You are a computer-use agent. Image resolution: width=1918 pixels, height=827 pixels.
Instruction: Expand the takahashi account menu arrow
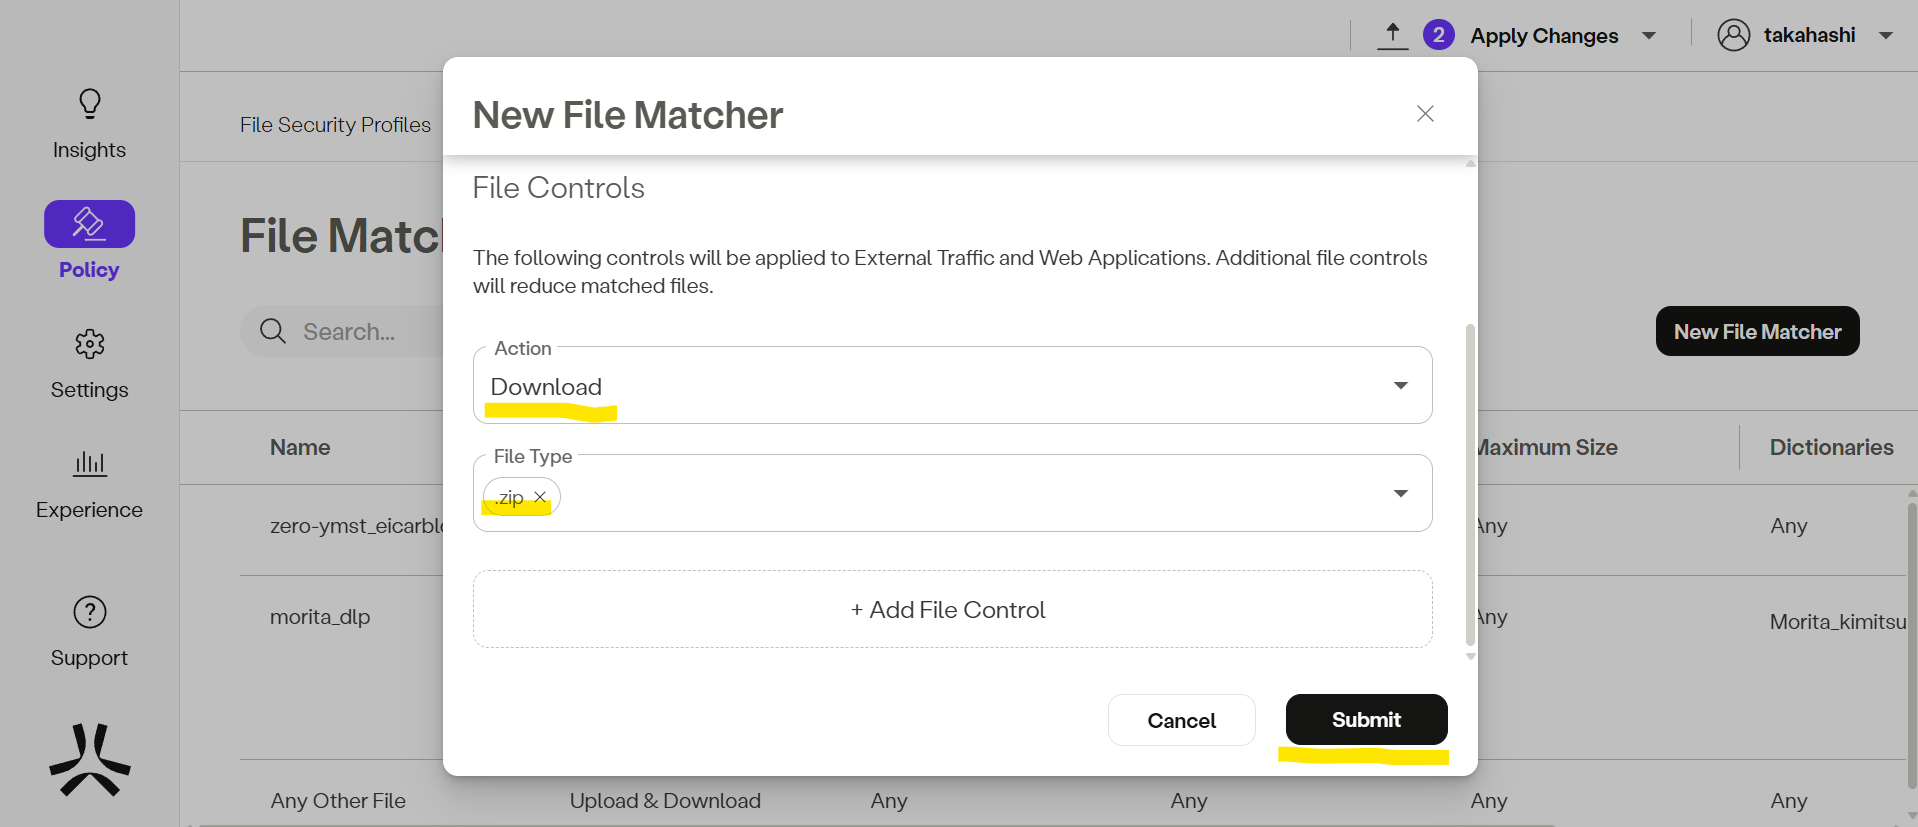point(1886,36)
